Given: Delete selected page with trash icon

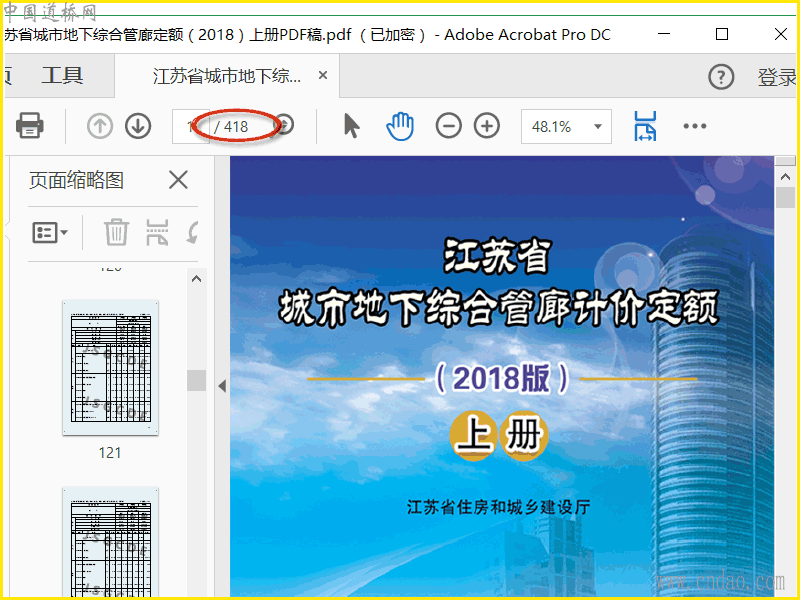Looking at the screenshot, I should (116, 232).
